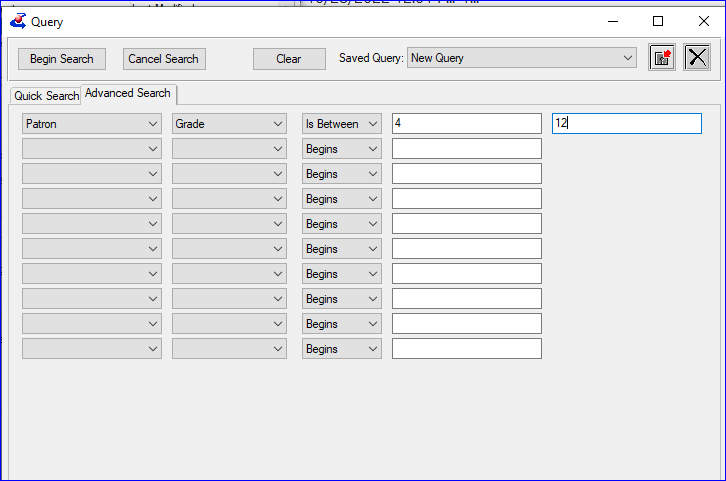Click the Clear button
The image size is (726, 481).
tap(289, 59)
